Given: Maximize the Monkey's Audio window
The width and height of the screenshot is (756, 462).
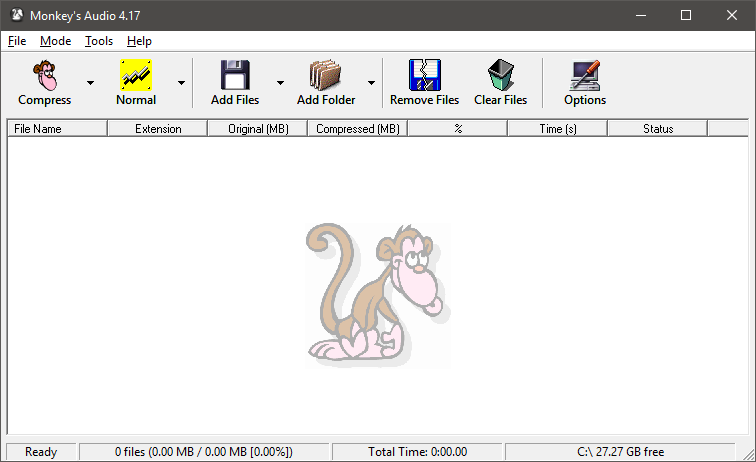Looking at the screenshot, I should click(686, 15).
